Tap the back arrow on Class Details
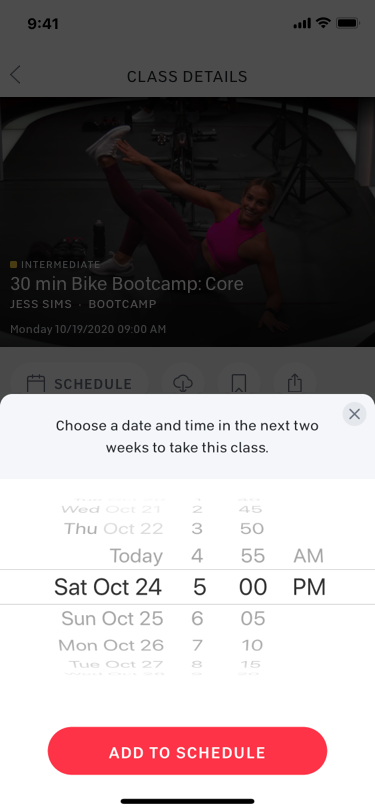 16,75
